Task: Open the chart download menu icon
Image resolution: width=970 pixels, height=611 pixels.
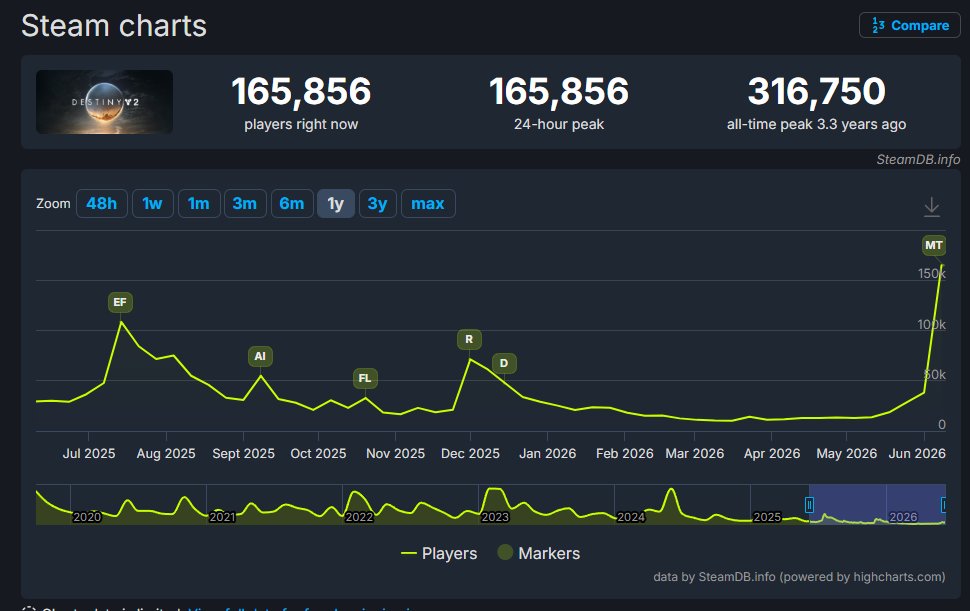Action: [x=932, y=207]
